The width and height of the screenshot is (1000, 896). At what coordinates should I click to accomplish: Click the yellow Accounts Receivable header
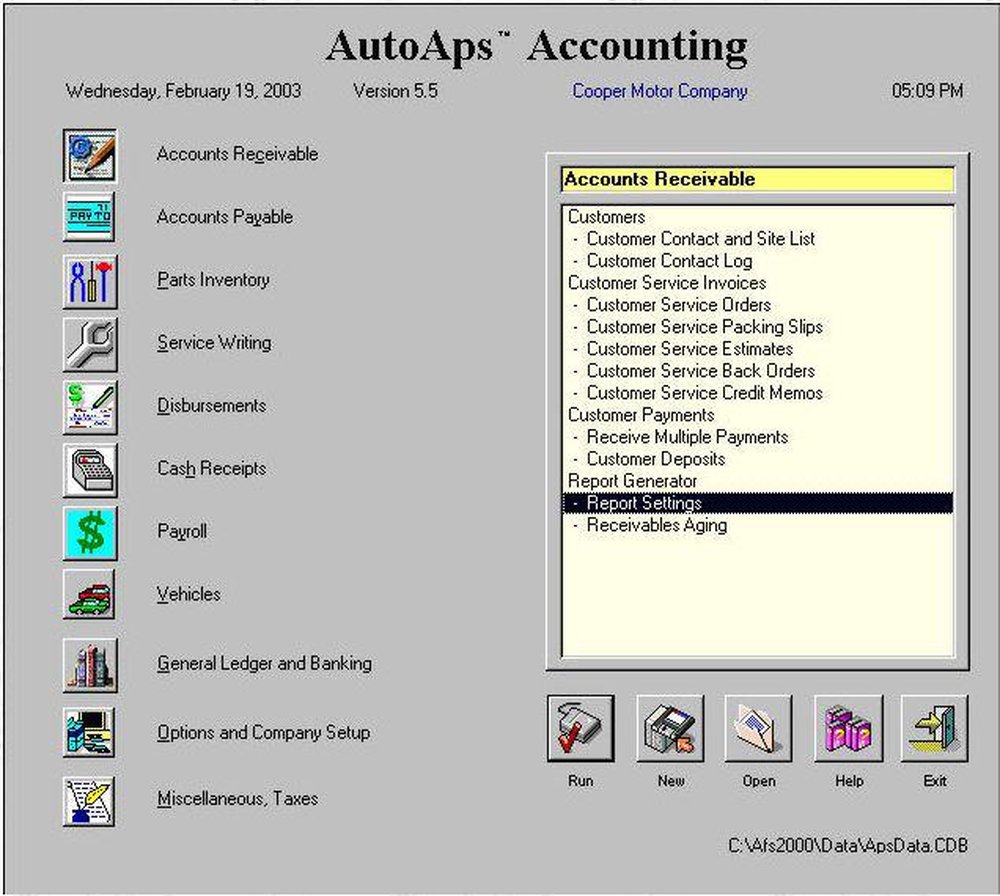click(758, 179)
